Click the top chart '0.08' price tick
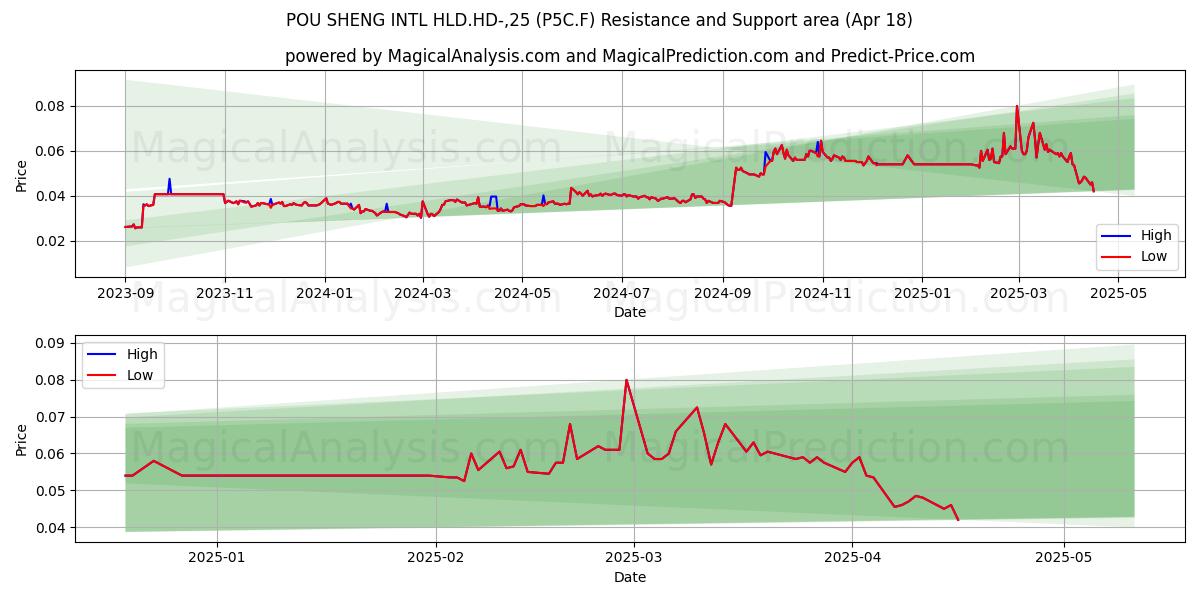 [50, 106]
